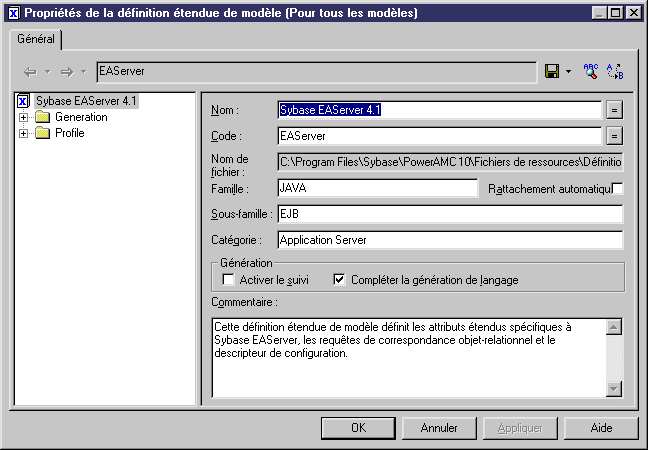The width and height of the screenshot is (648, 450).
Task: Click the back navigation arrow icon
Action: [30, 72]
